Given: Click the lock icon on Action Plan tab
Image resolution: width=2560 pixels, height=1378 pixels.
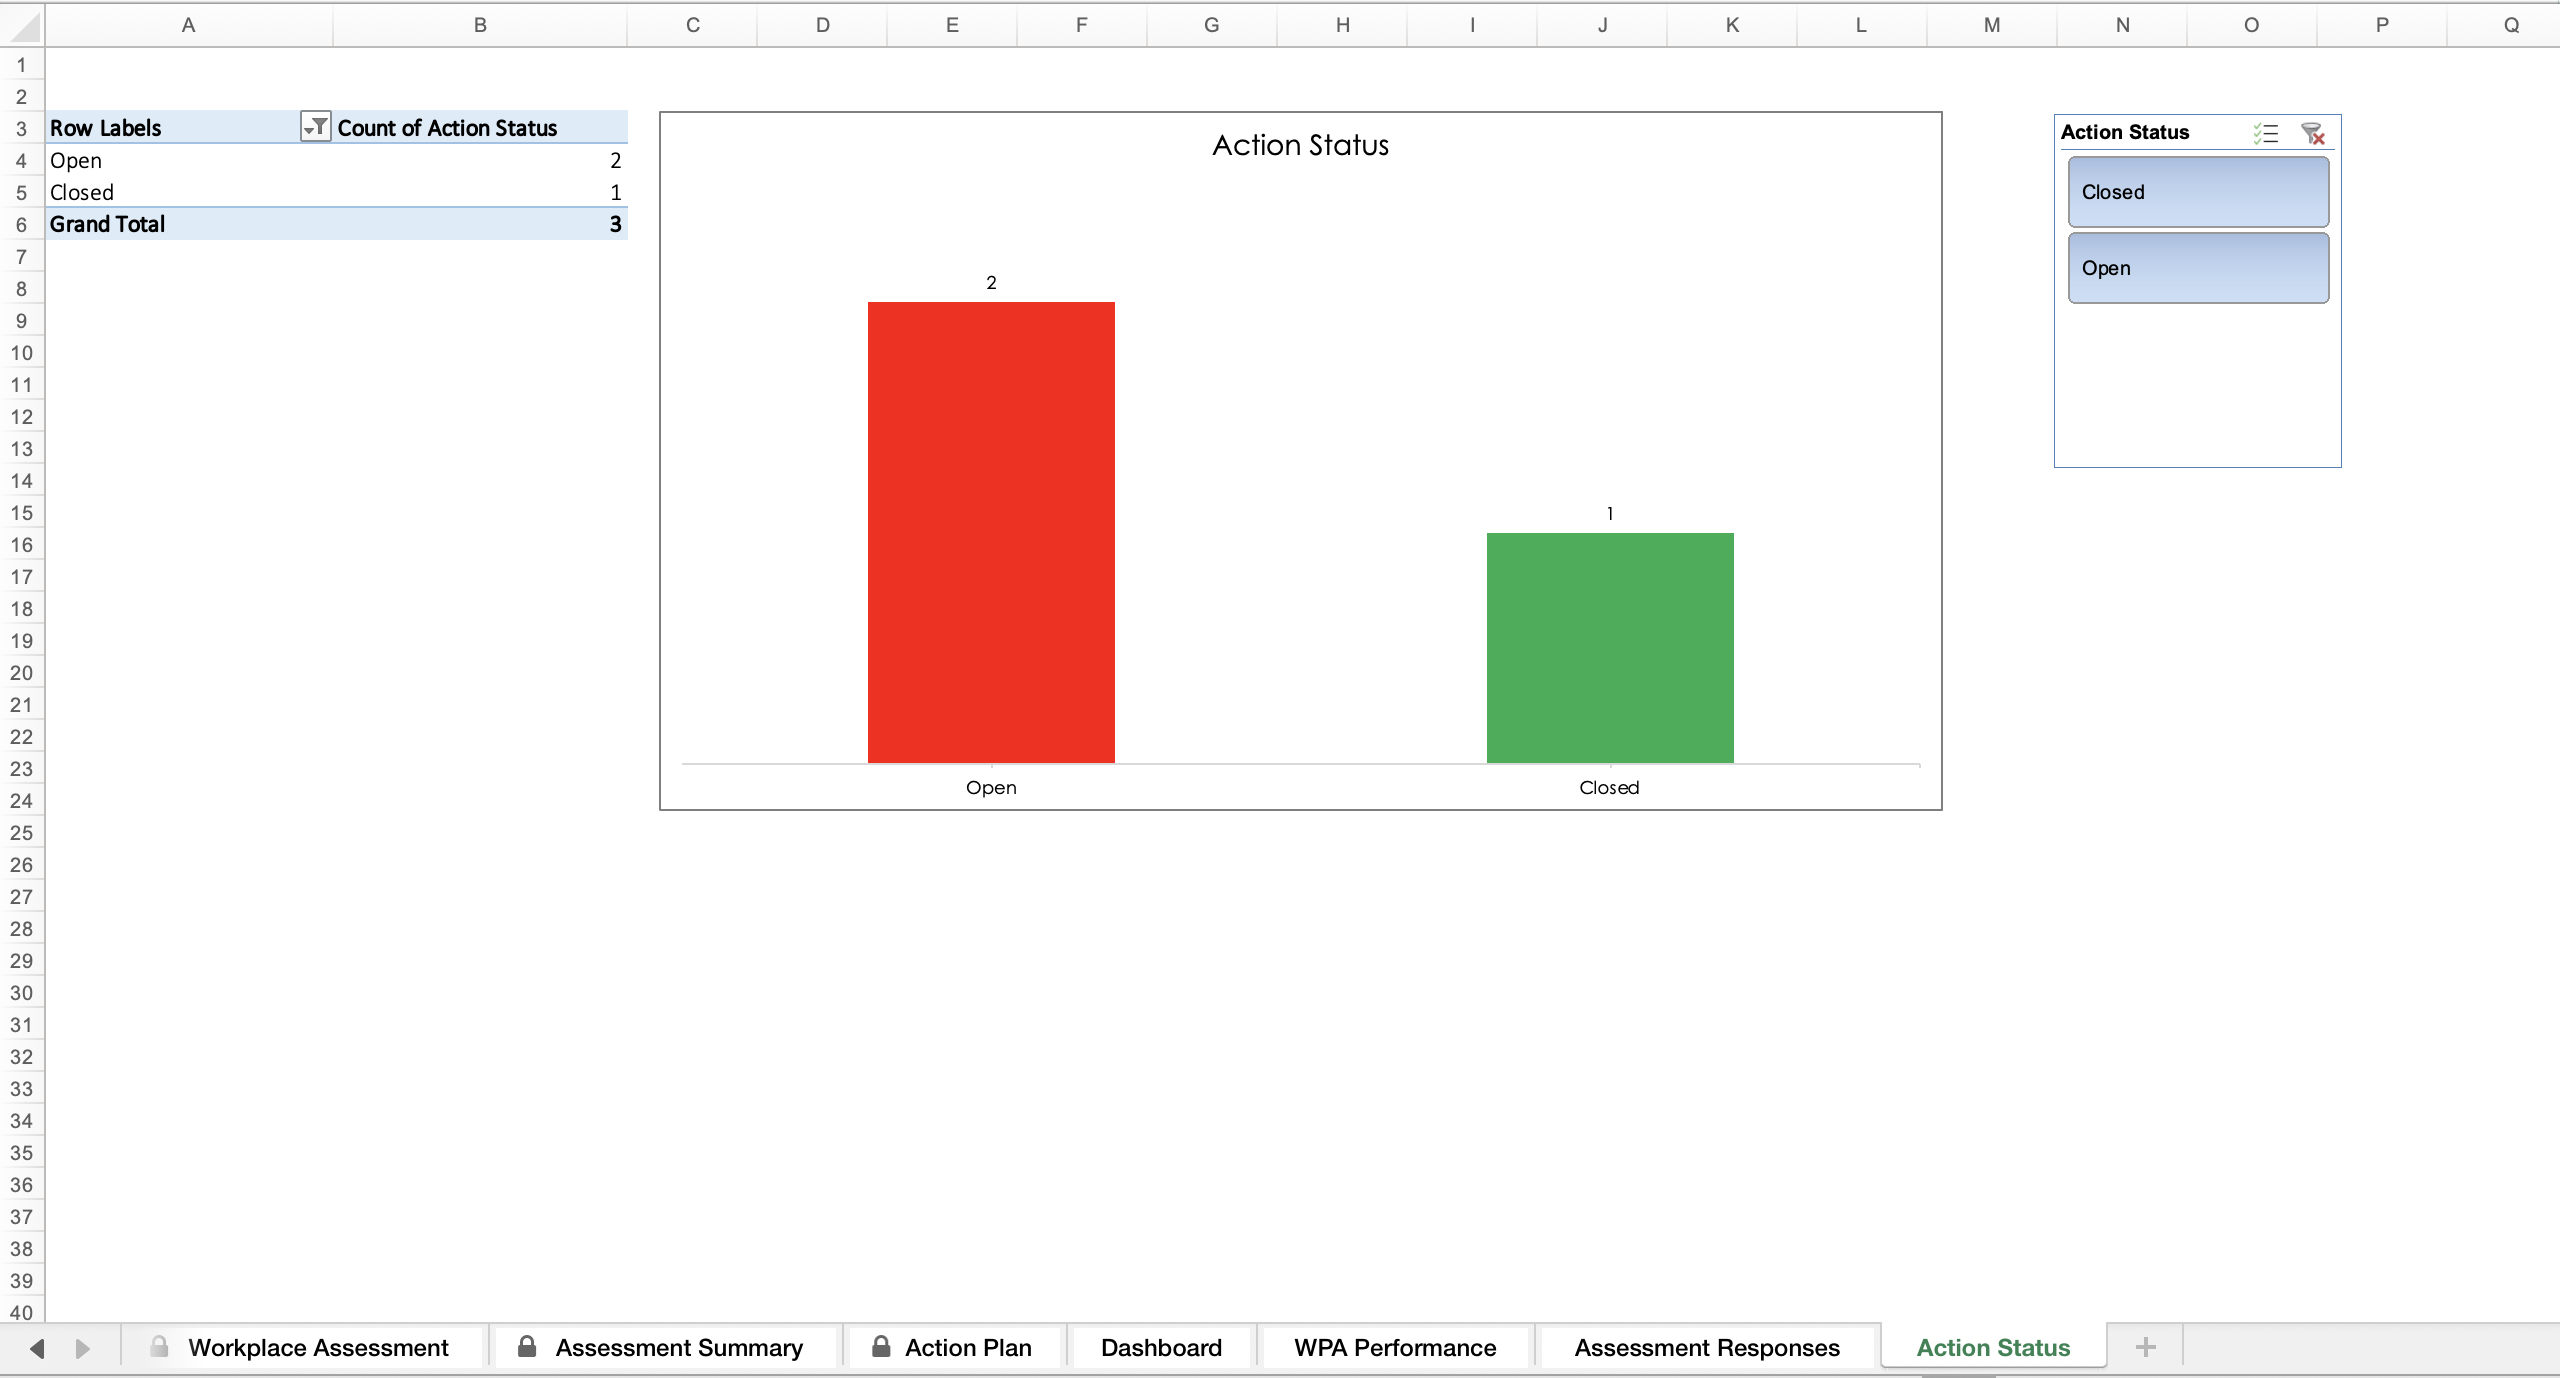Looking at the screenshot, I should 881,1346.
